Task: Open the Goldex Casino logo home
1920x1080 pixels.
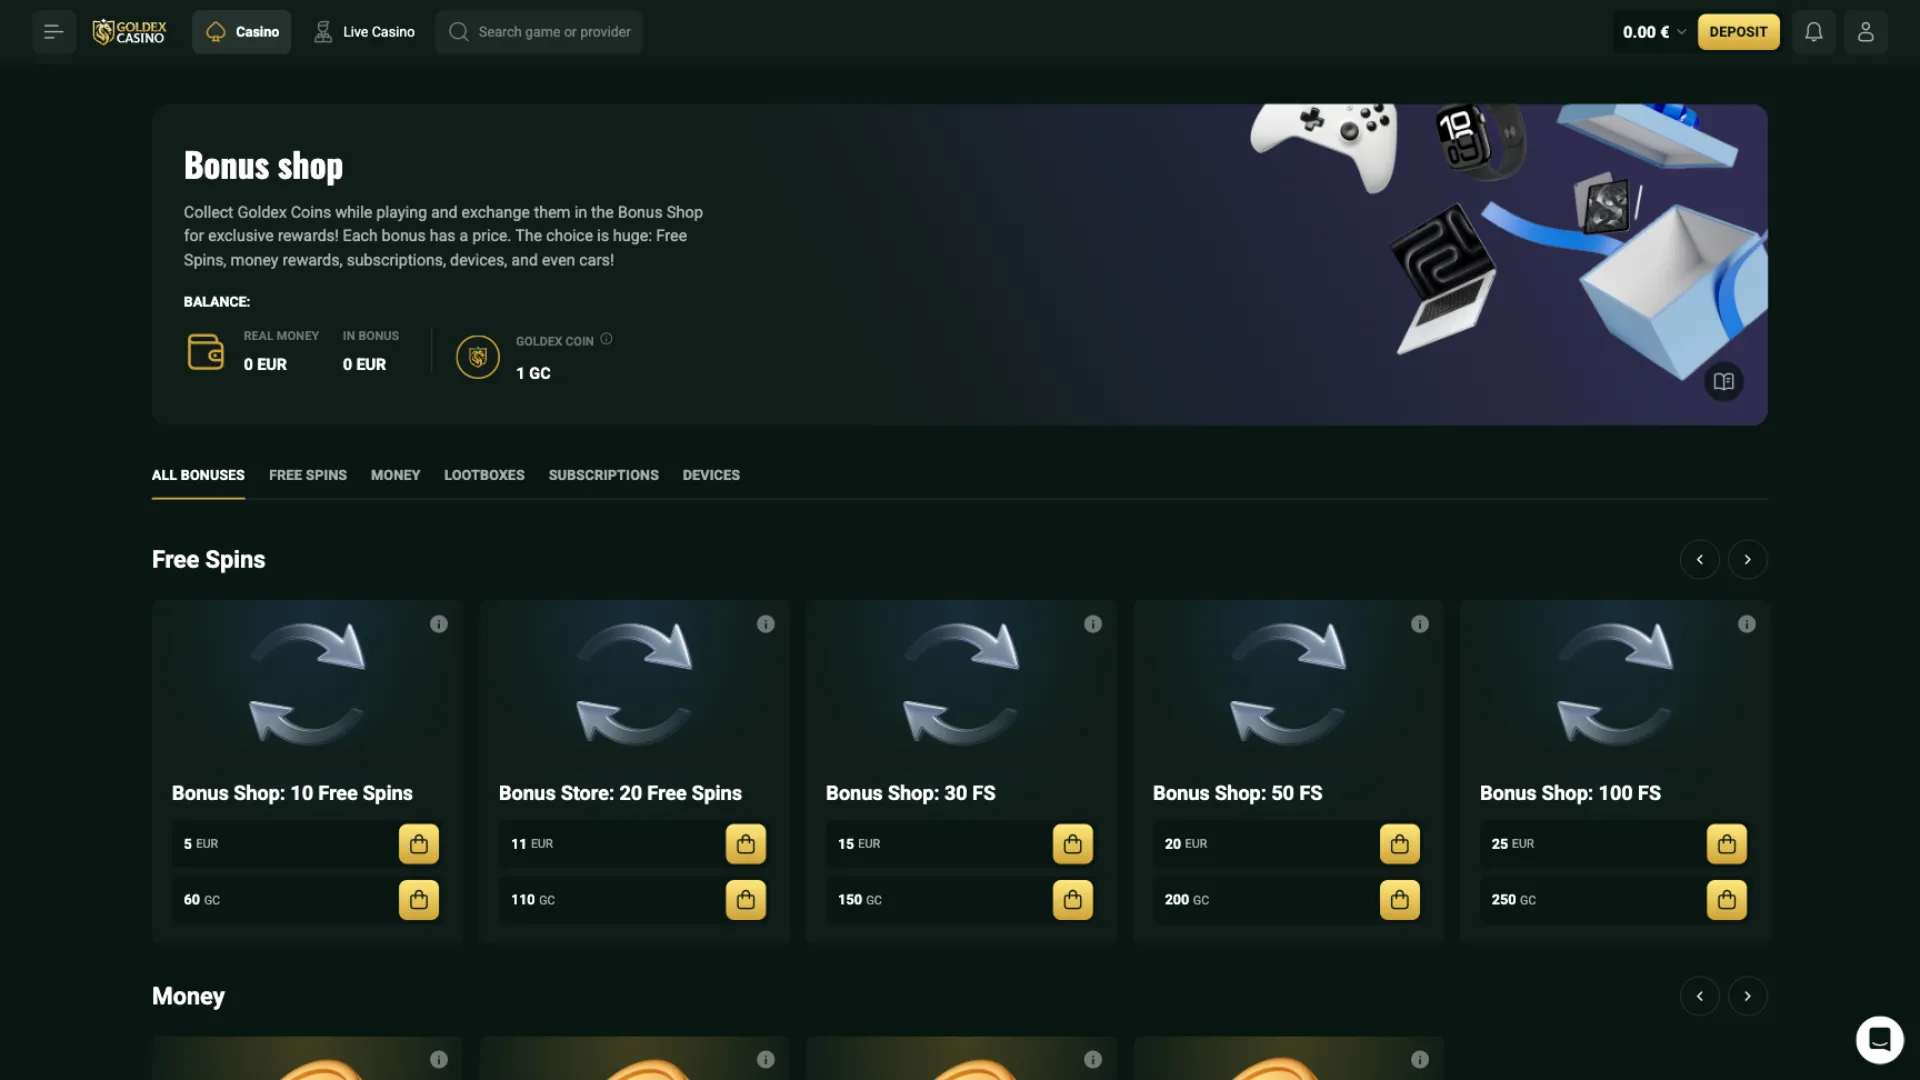Action: (x=130, y=32)
